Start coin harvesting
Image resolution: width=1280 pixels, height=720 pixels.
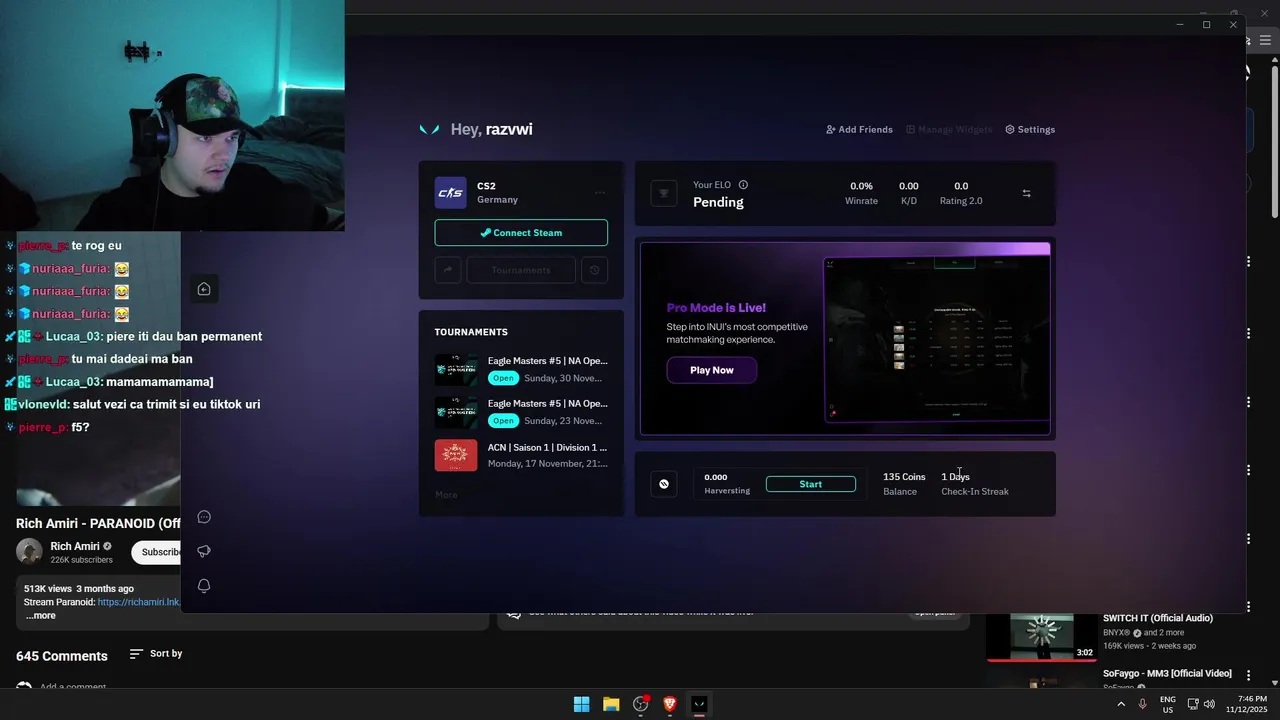tap(811, 484)
